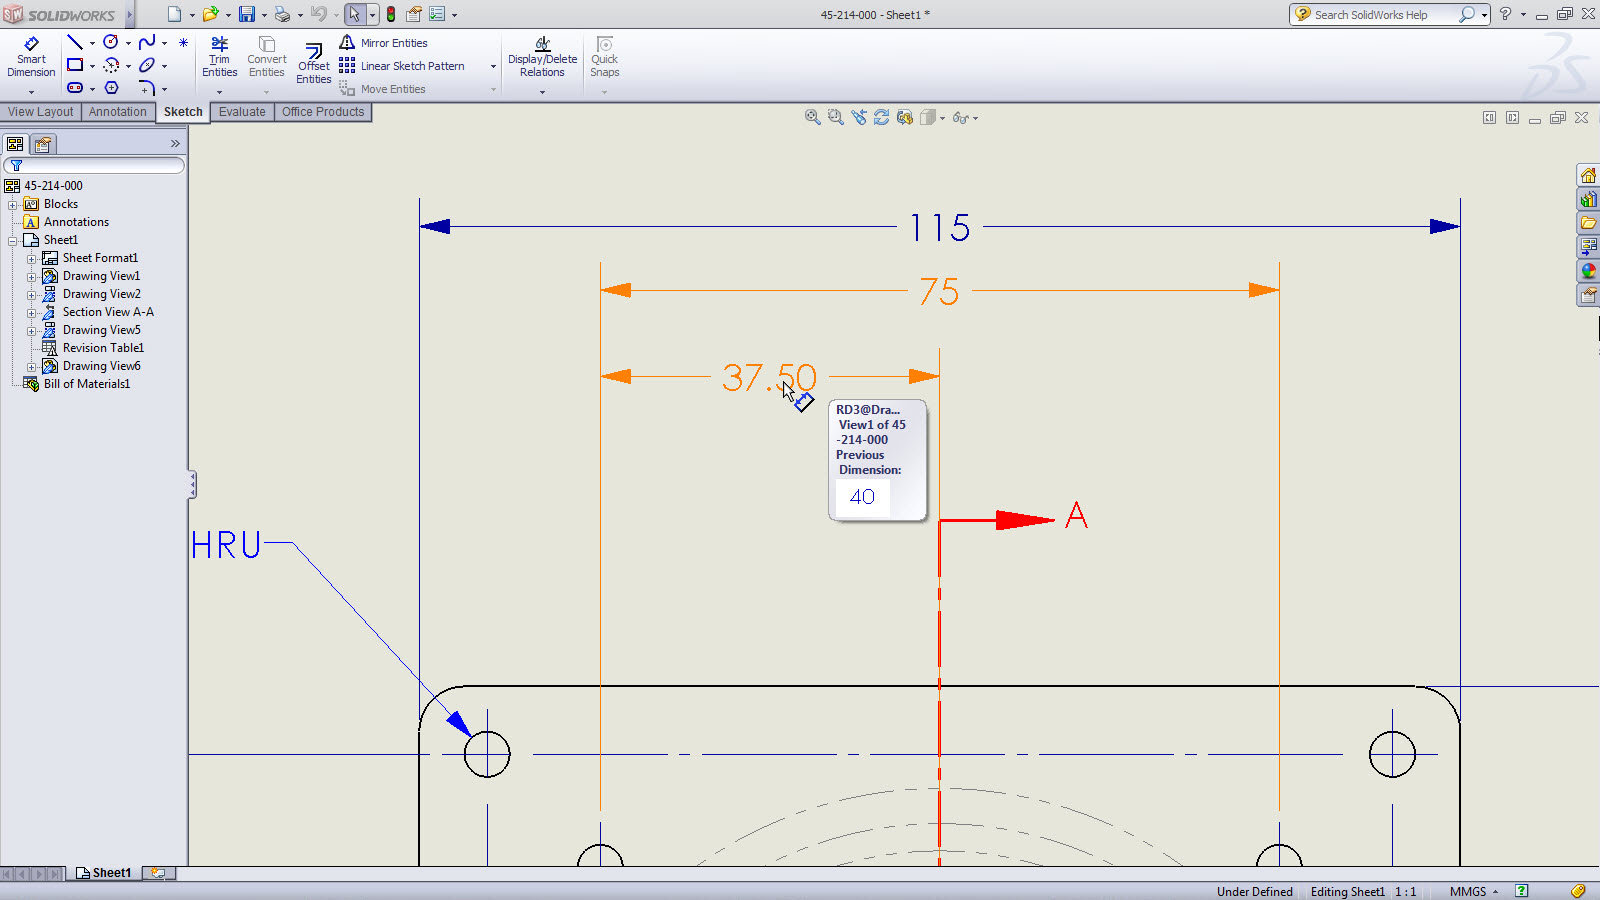This screenshot has width=1600, height=900.
Task: Click the Rebuild traffic light icon
Action: coord(391,15)
